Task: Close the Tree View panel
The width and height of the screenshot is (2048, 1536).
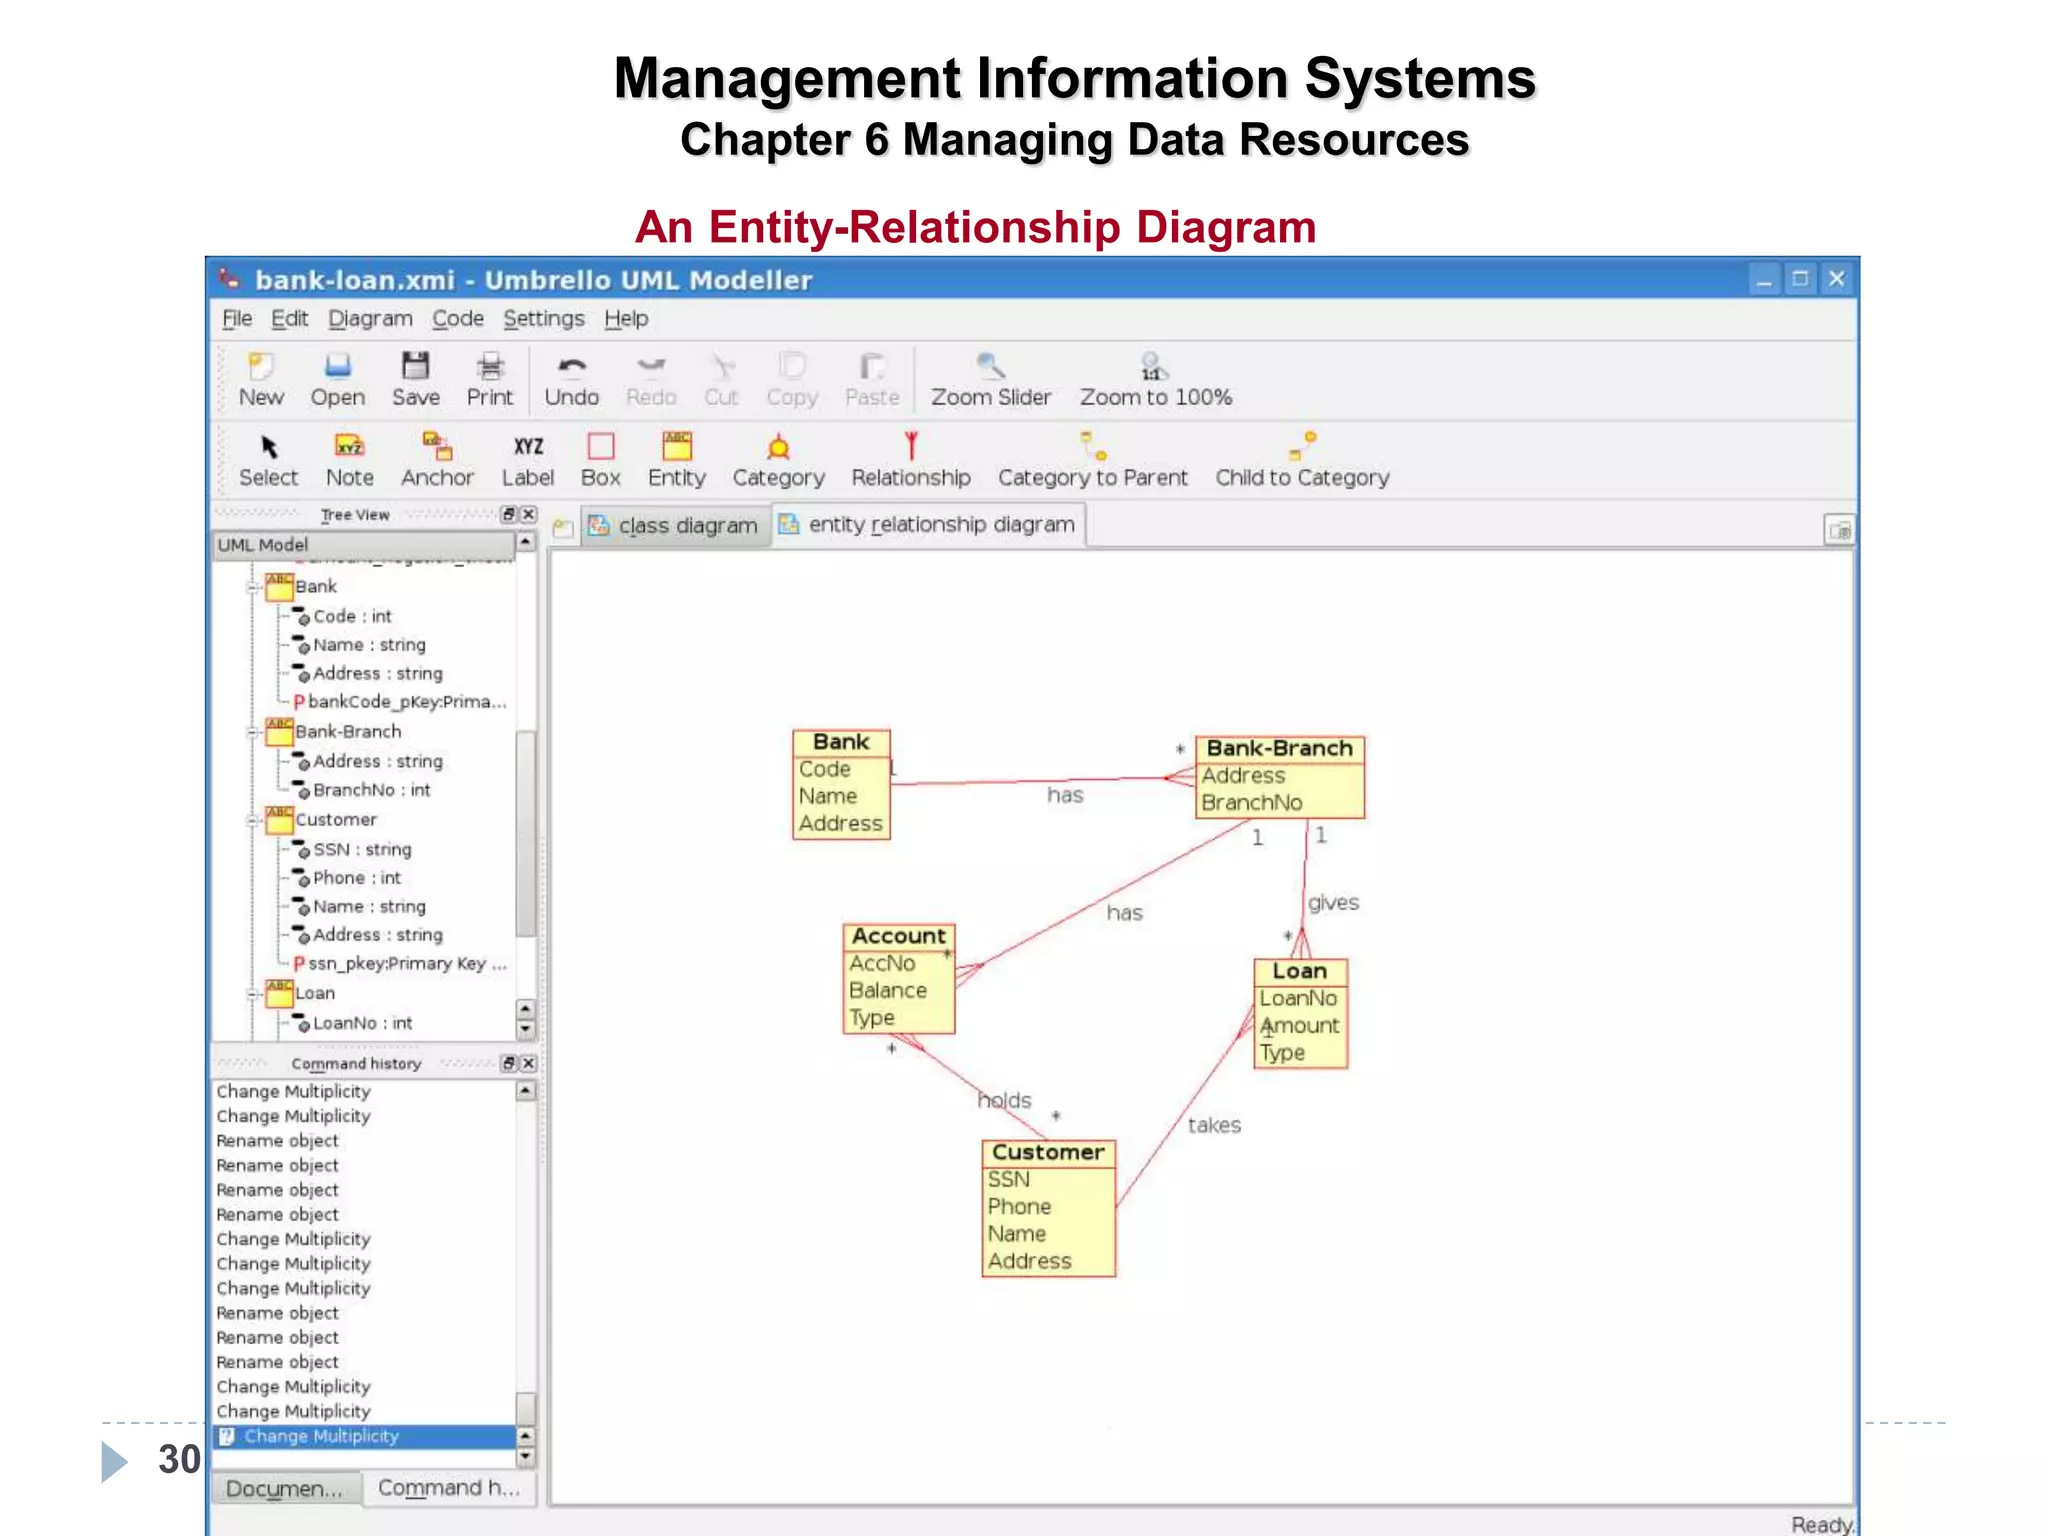Action: coord(529,514)
